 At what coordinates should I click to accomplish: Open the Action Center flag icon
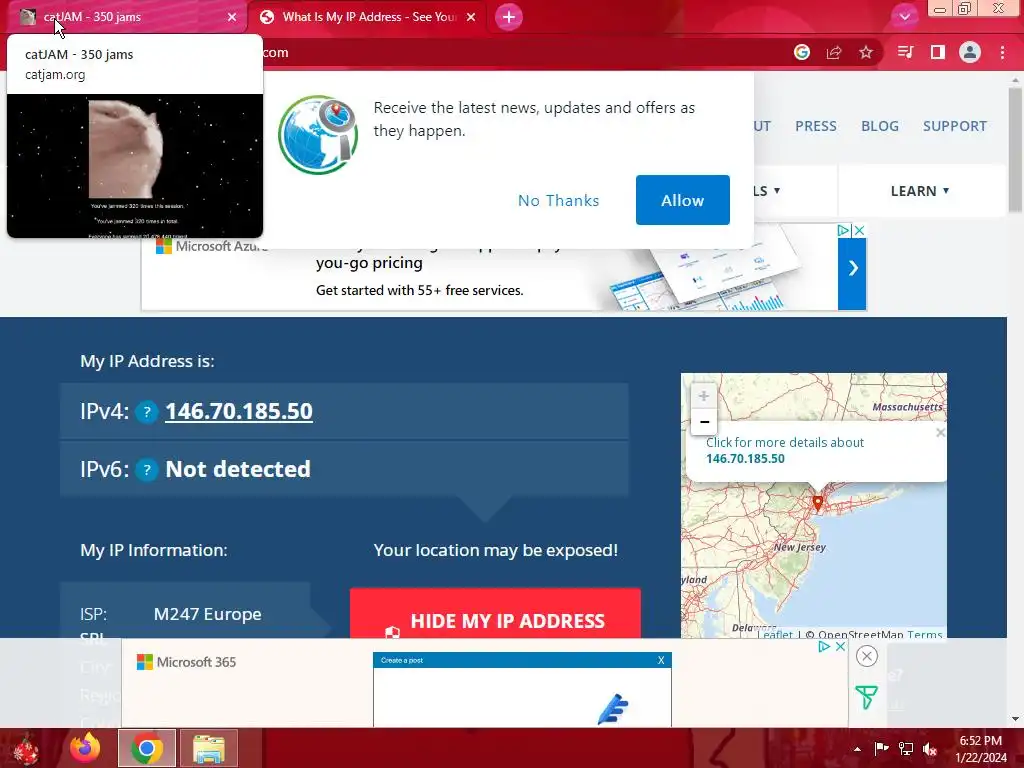[881, 748]
